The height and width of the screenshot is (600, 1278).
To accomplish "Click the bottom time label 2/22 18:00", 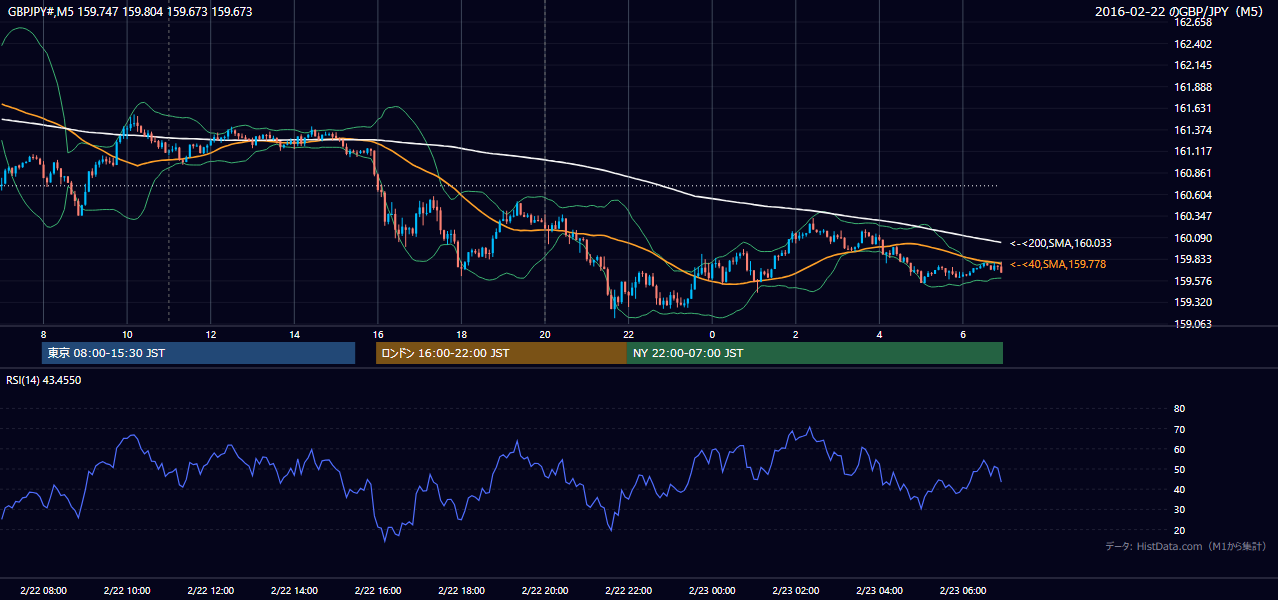I will point(461,591).
